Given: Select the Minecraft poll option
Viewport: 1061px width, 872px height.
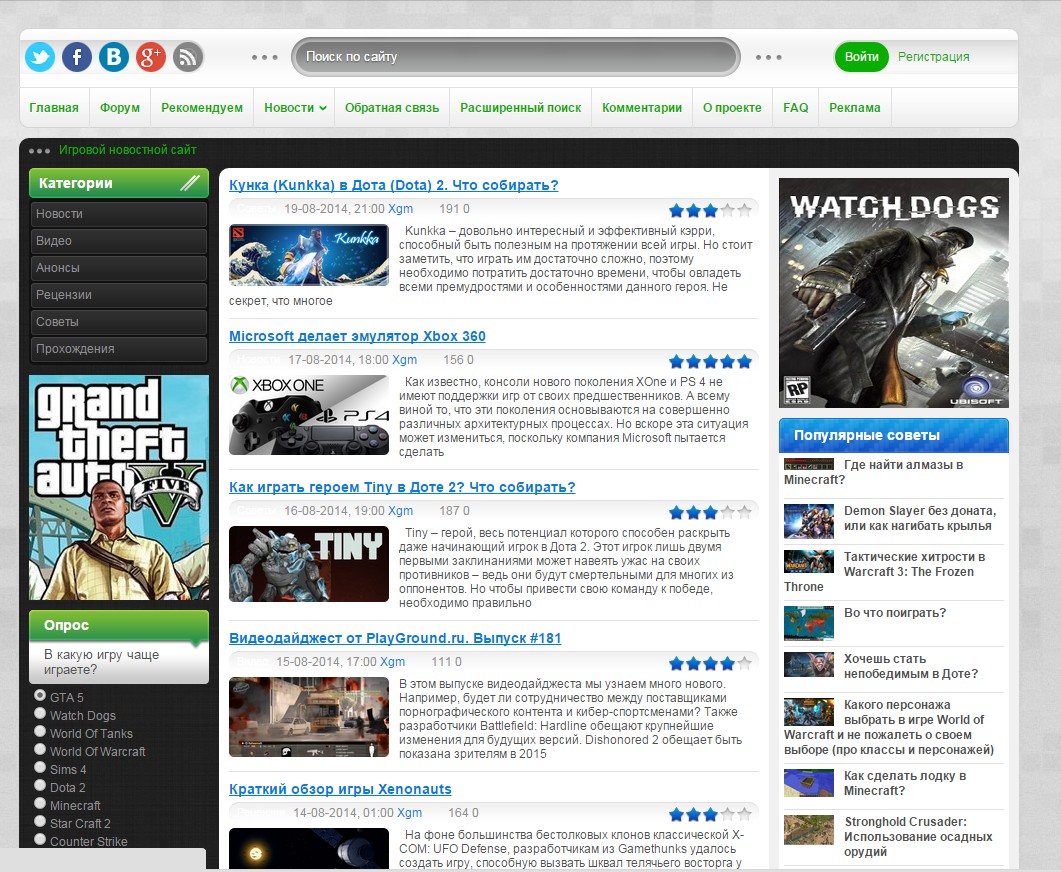Looking at the screenshot, I should [40, 804].
